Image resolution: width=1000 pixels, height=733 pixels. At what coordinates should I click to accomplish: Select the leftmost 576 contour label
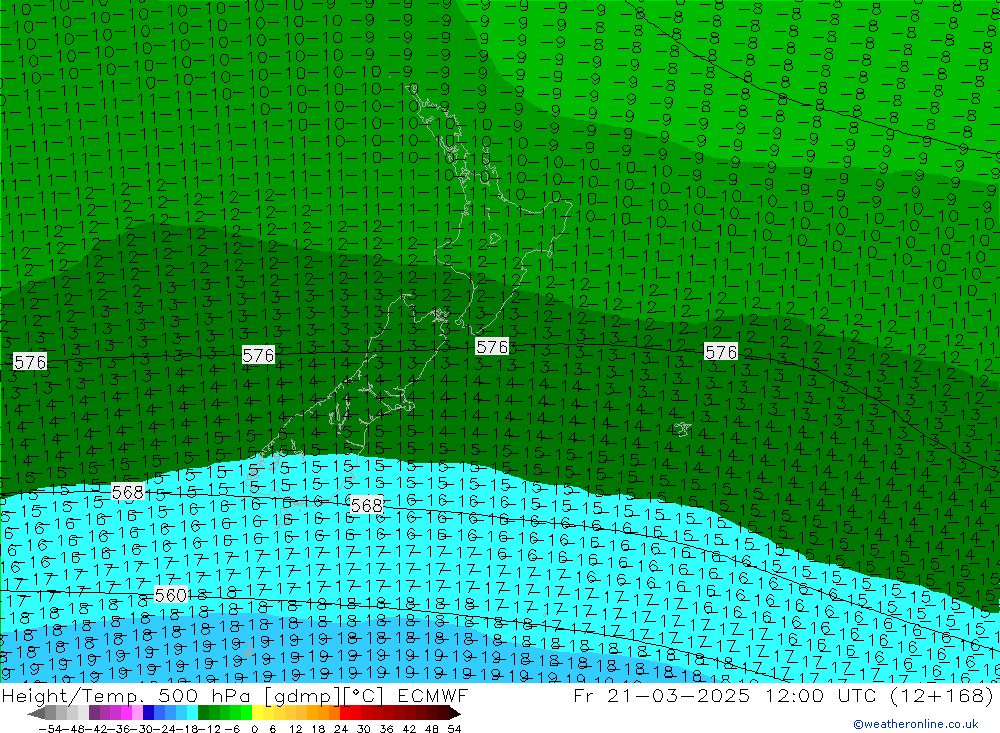point(30,362)
